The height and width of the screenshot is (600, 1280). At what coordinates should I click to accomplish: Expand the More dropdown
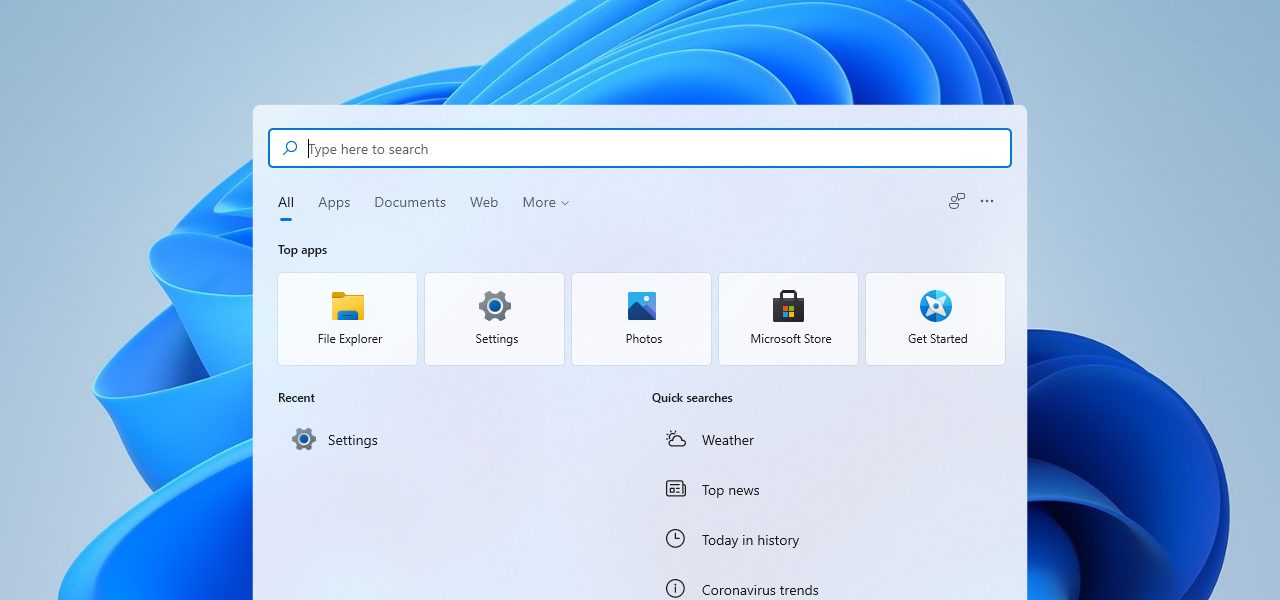coord(546,202)
